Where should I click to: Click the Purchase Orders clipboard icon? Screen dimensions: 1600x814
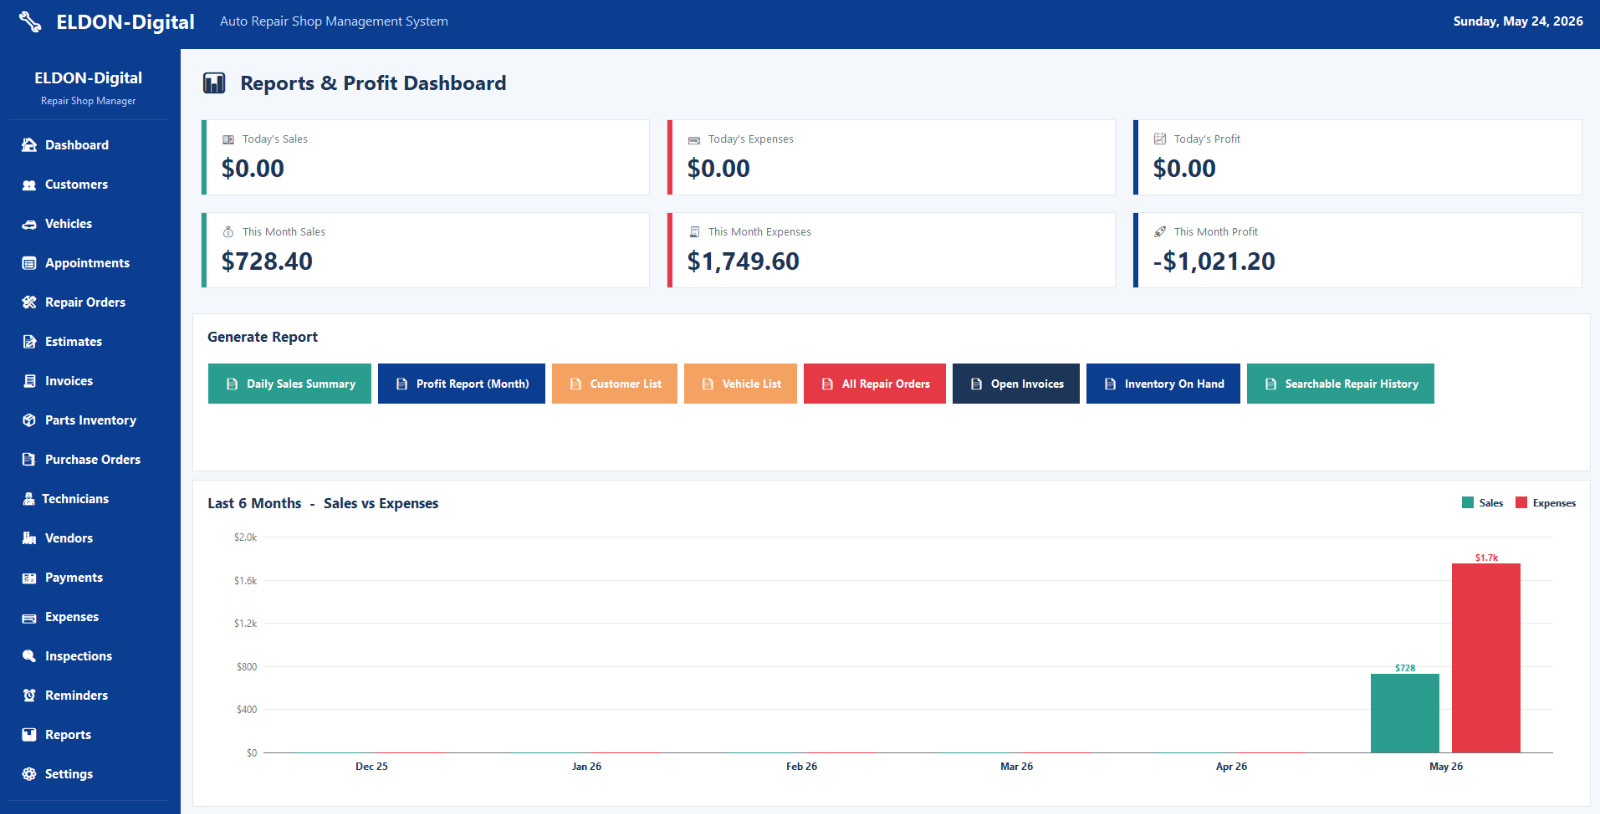point(29,460)
